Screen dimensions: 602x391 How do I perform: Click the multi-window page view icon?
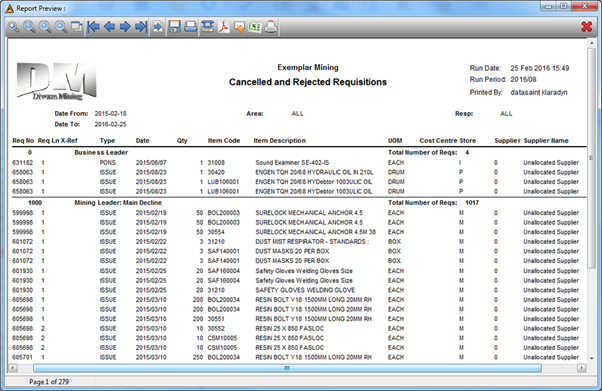pyautogui.click(x=77, y=27)
